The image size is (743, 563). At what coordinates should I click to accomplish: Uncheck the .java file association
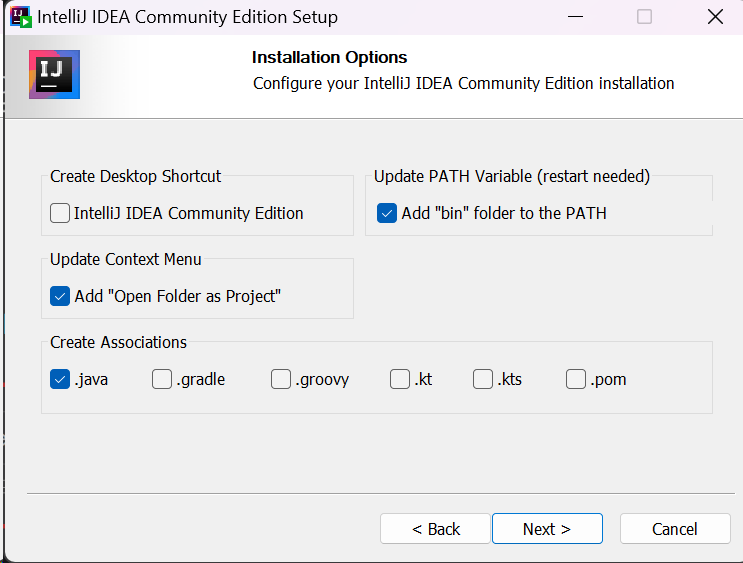coord(60,379)
